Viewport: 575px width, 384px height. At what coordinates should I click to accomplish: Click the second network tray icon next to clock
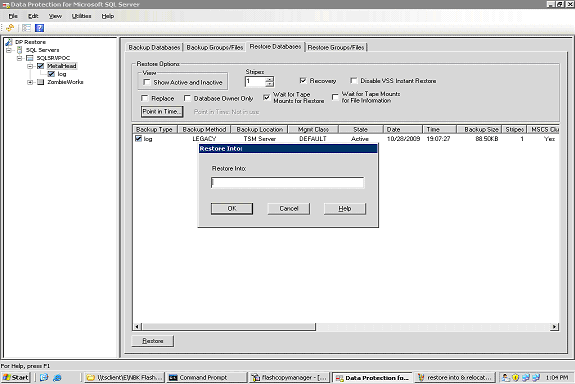pos(536,377)
